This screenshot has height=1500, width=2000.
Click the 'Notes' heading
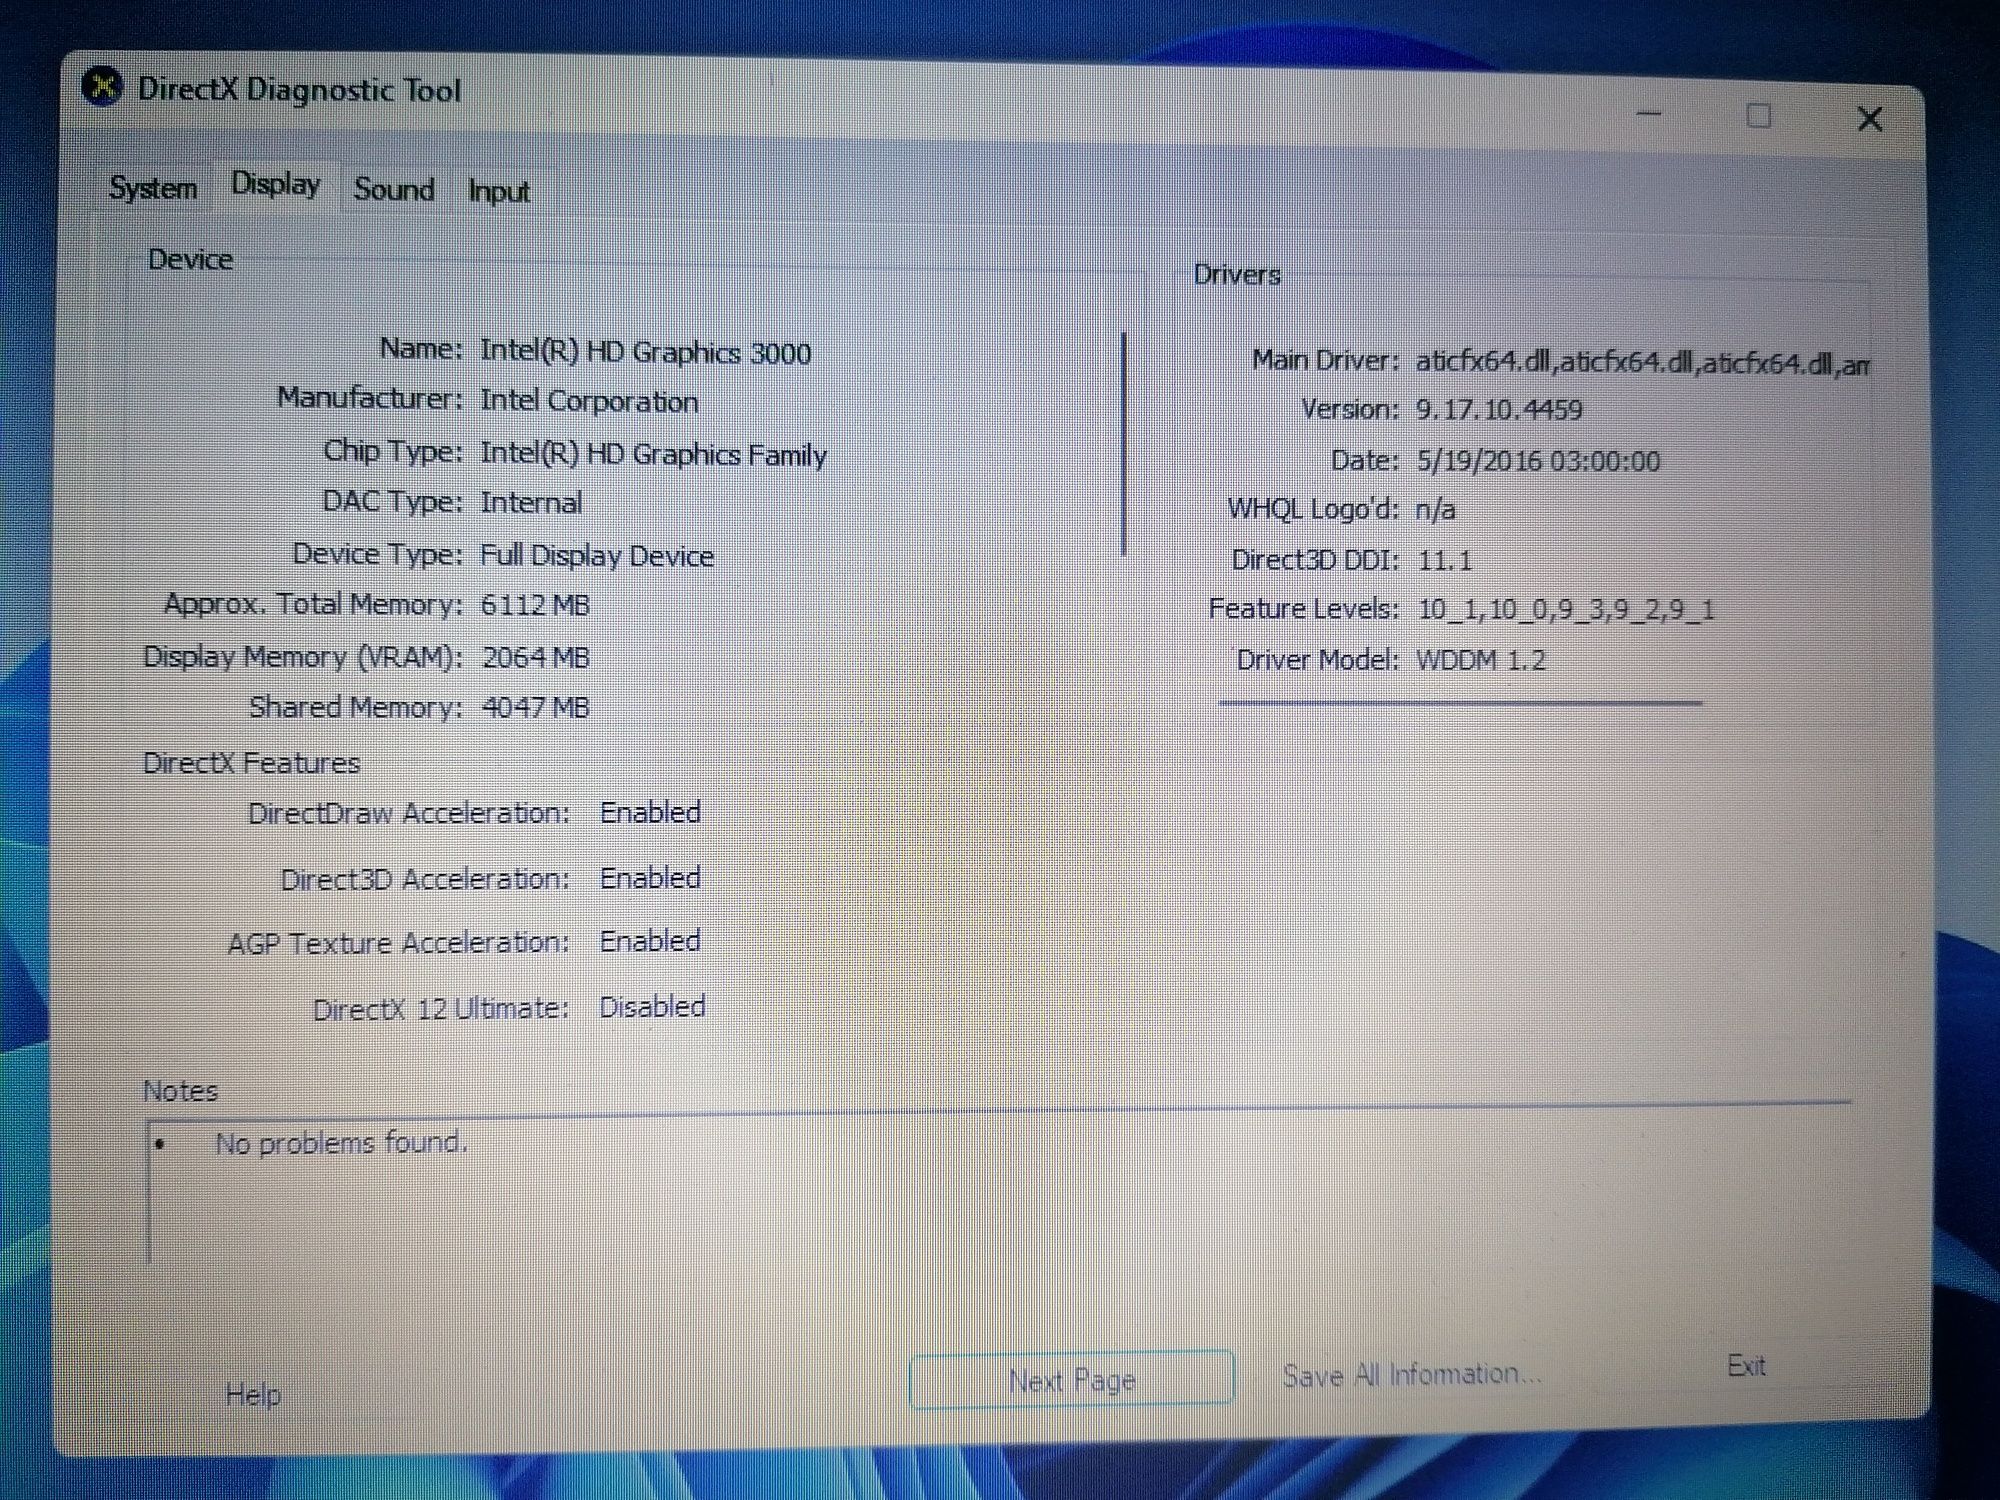(x=180, y=1090)
